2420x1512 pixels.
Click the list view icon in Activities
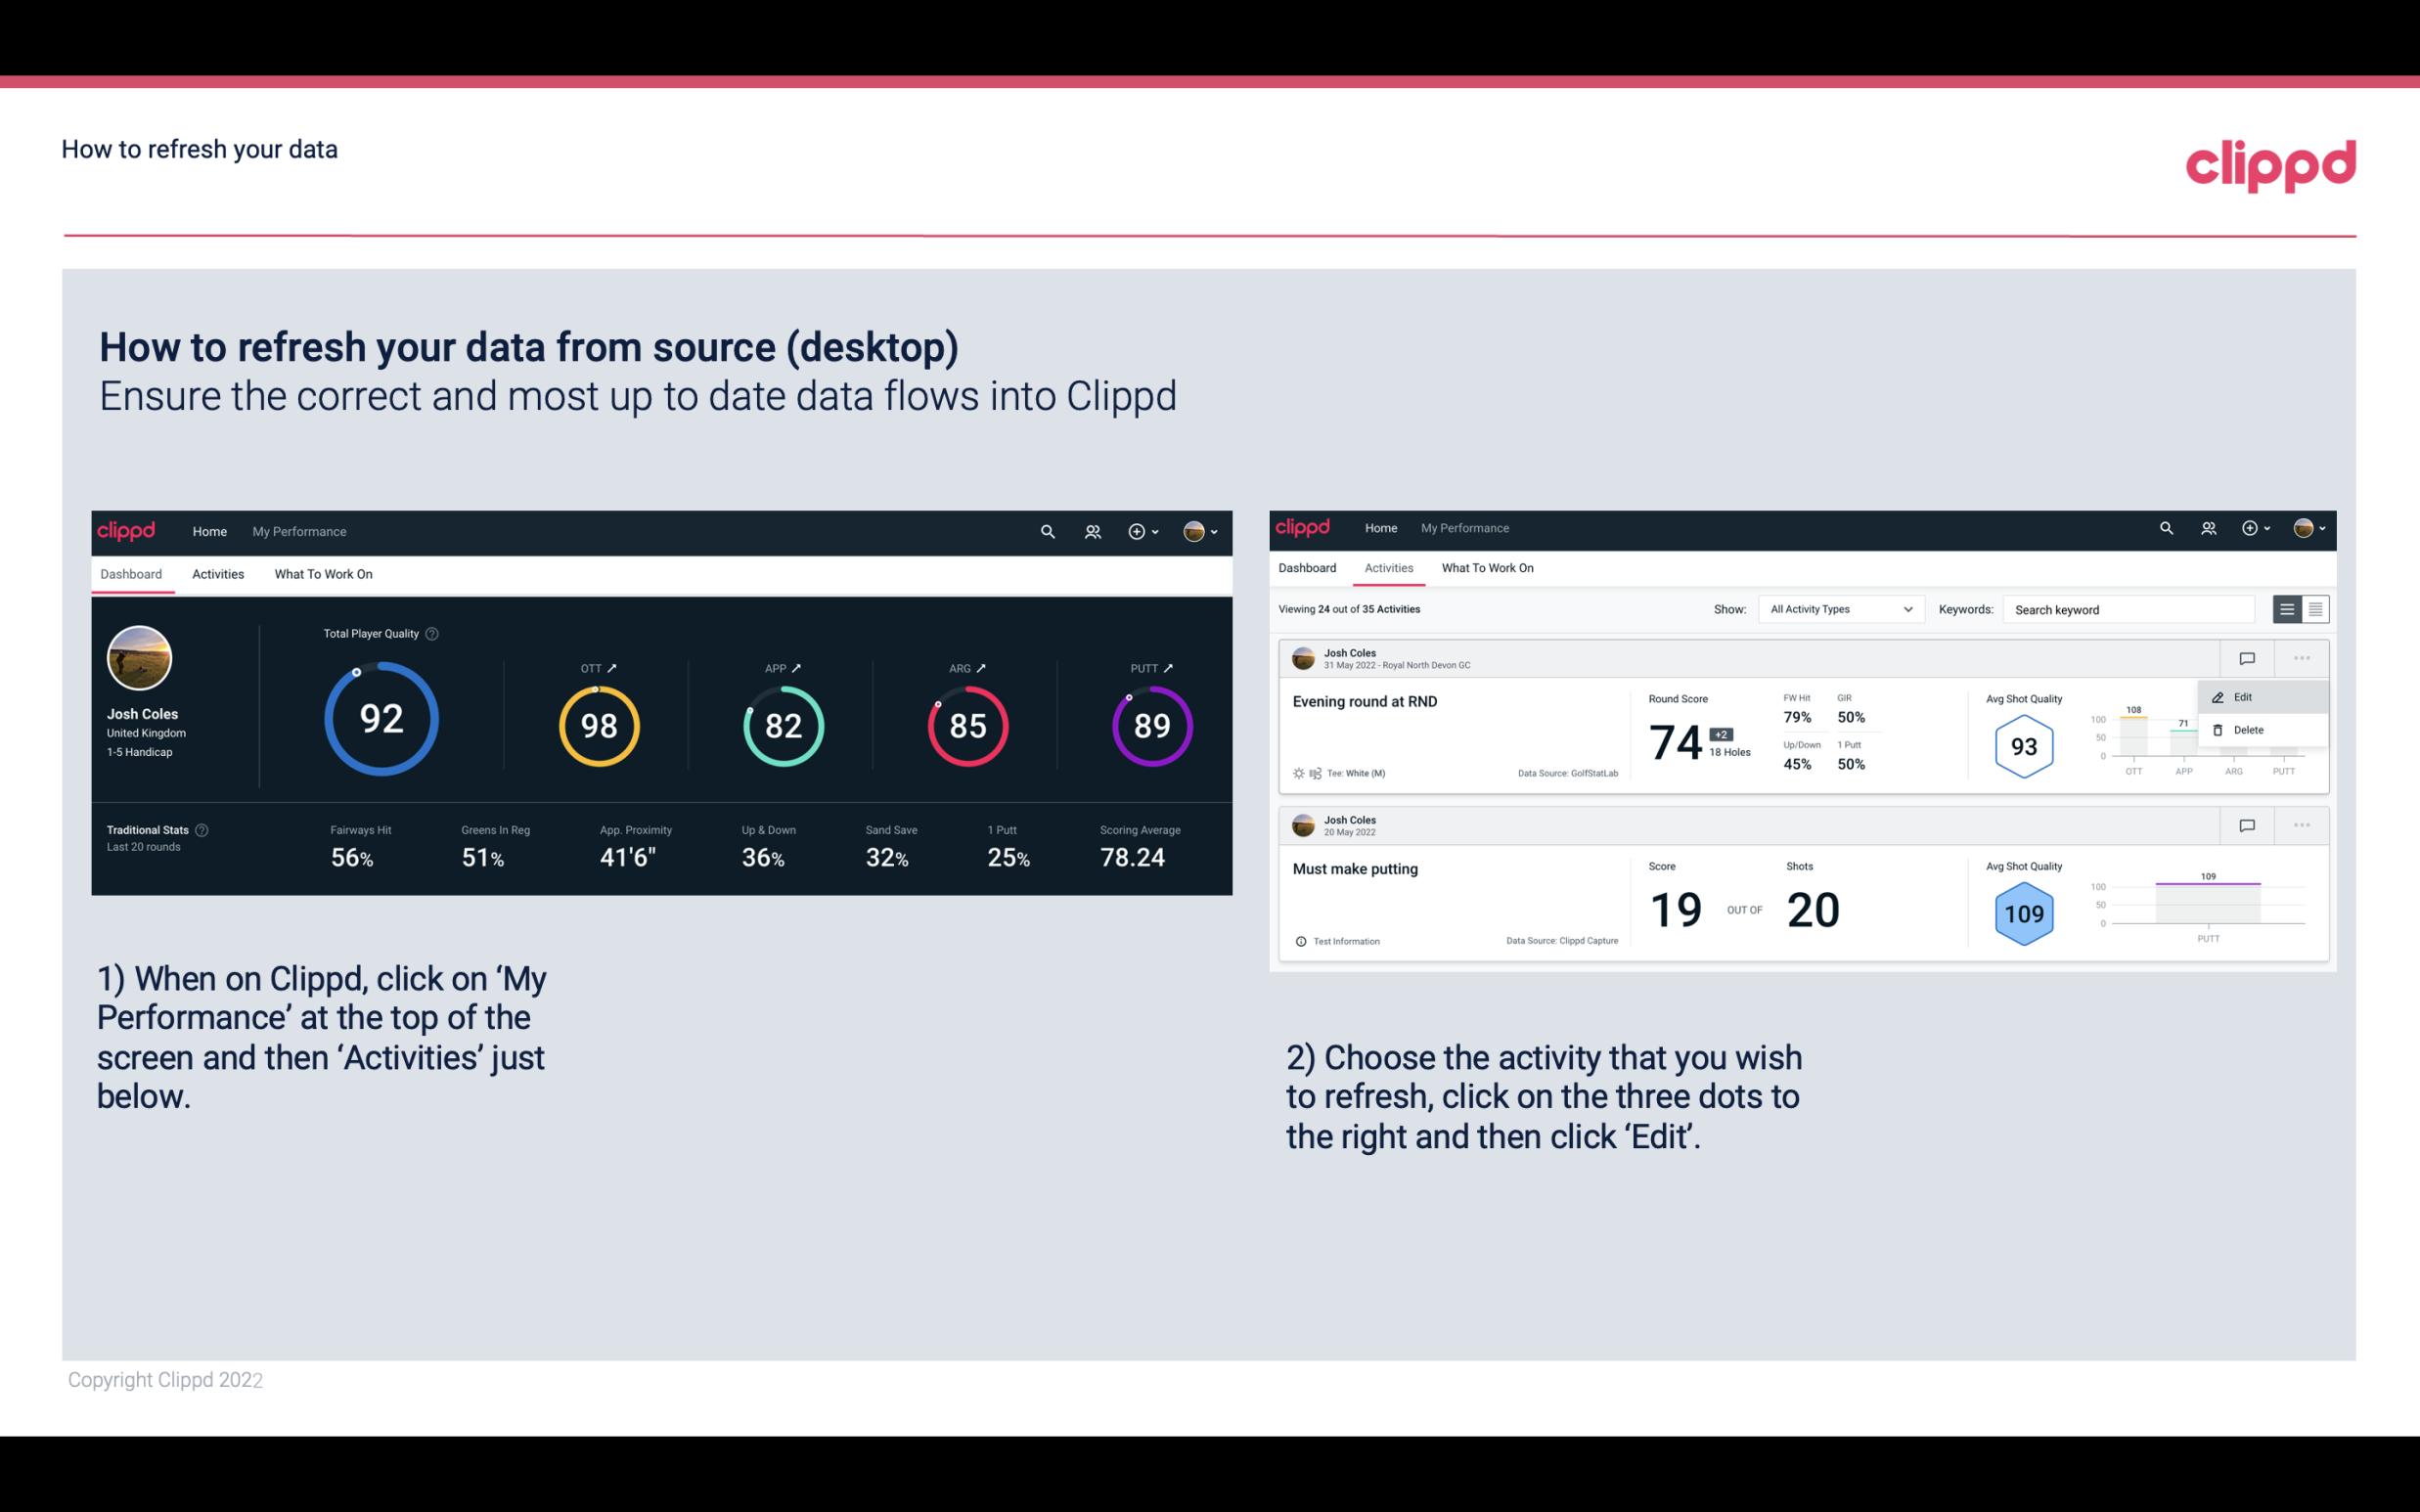coord(2288,608)
